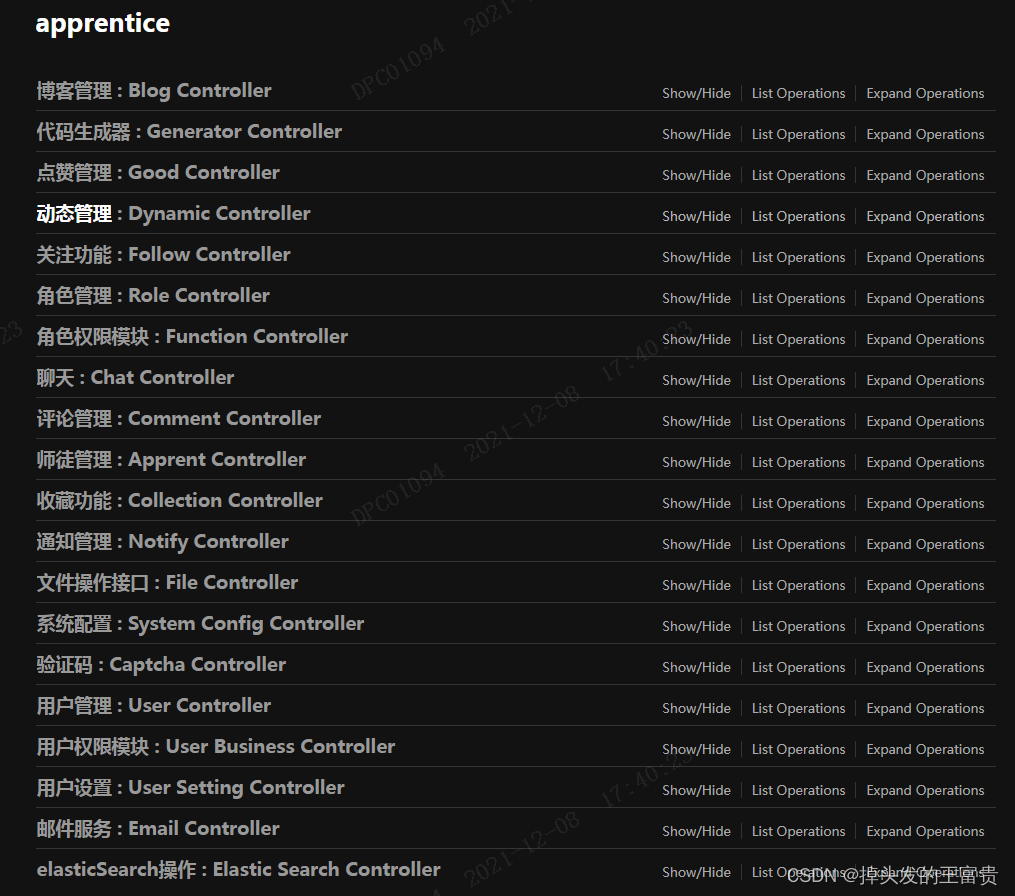
Task: List Operations for Chat Controller
Action: pyautogui.click(x=798, y=380)
